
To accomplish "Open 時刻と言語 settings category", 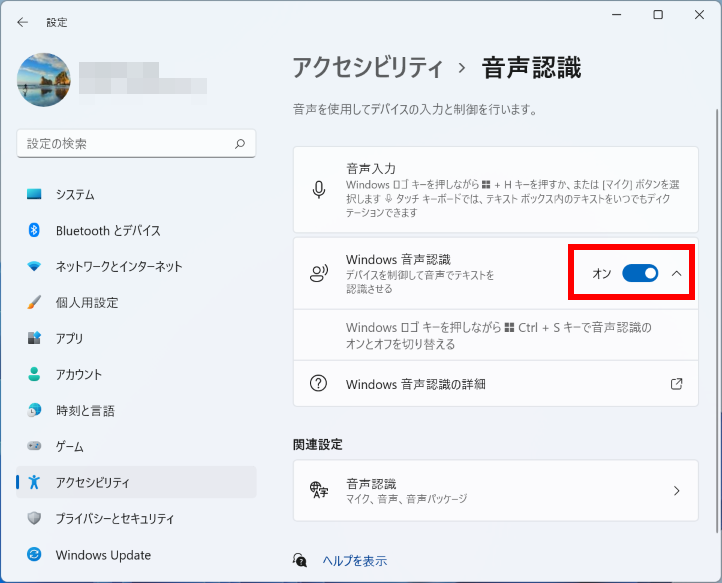I will 136,410.
